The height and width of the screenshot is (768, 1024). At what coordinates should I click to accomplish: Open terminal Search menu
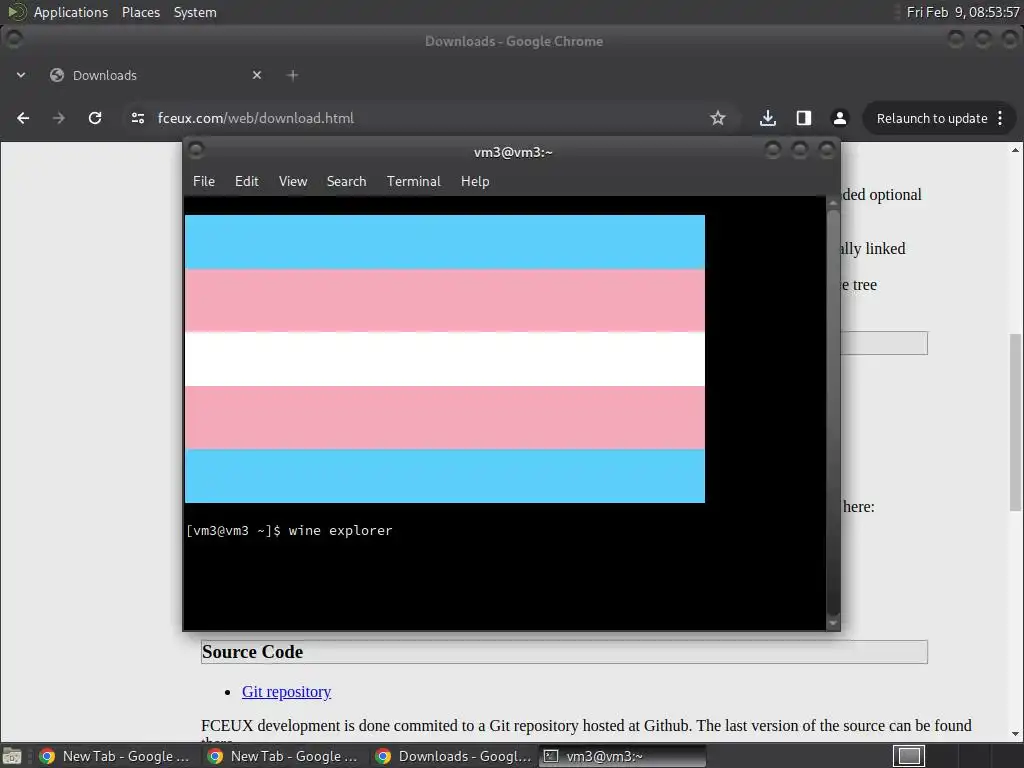(x=346, y=182)
